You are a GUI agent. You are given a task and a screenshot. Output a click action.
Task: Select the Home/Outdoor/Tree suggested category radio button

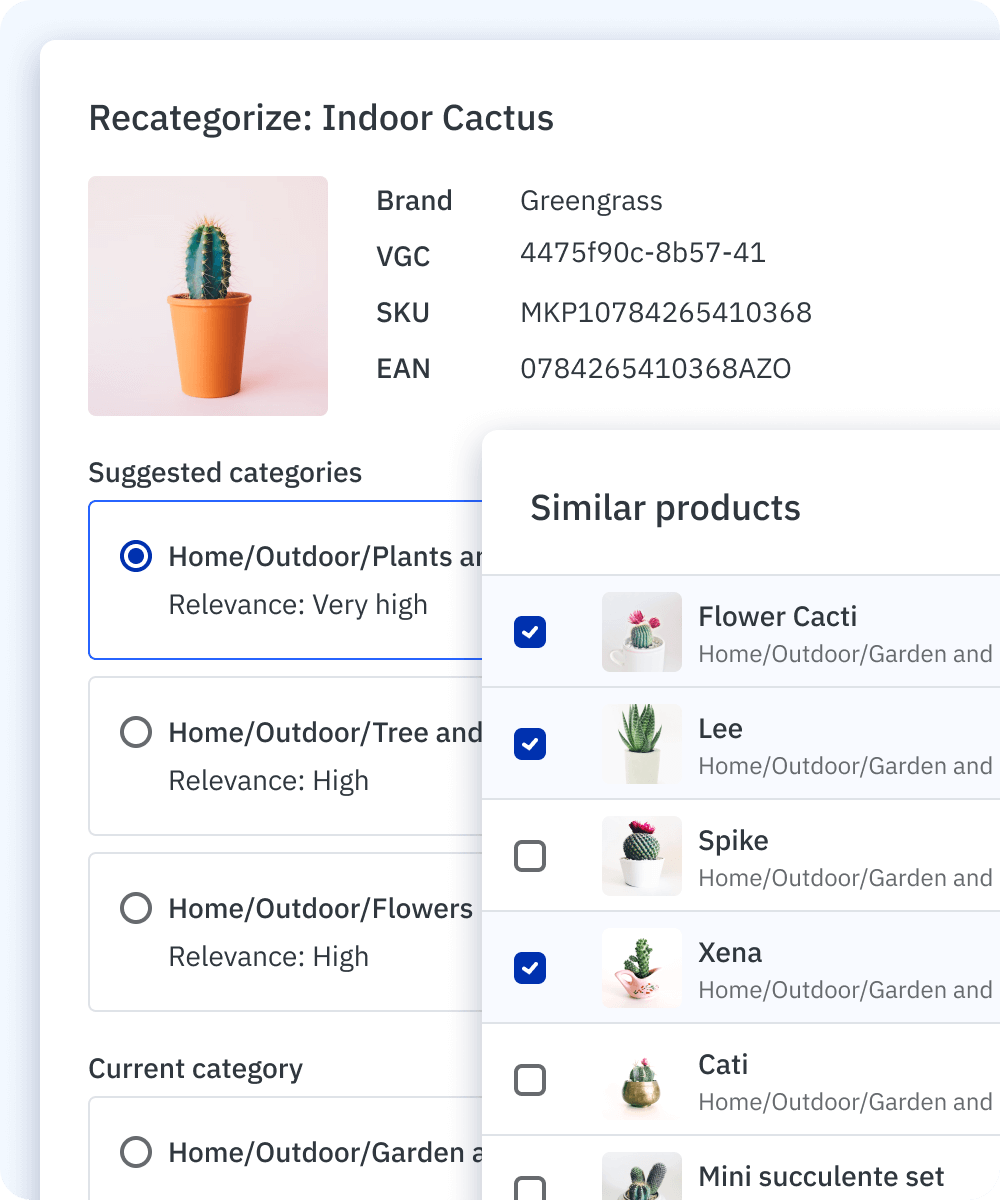click(x=136, y=732)
